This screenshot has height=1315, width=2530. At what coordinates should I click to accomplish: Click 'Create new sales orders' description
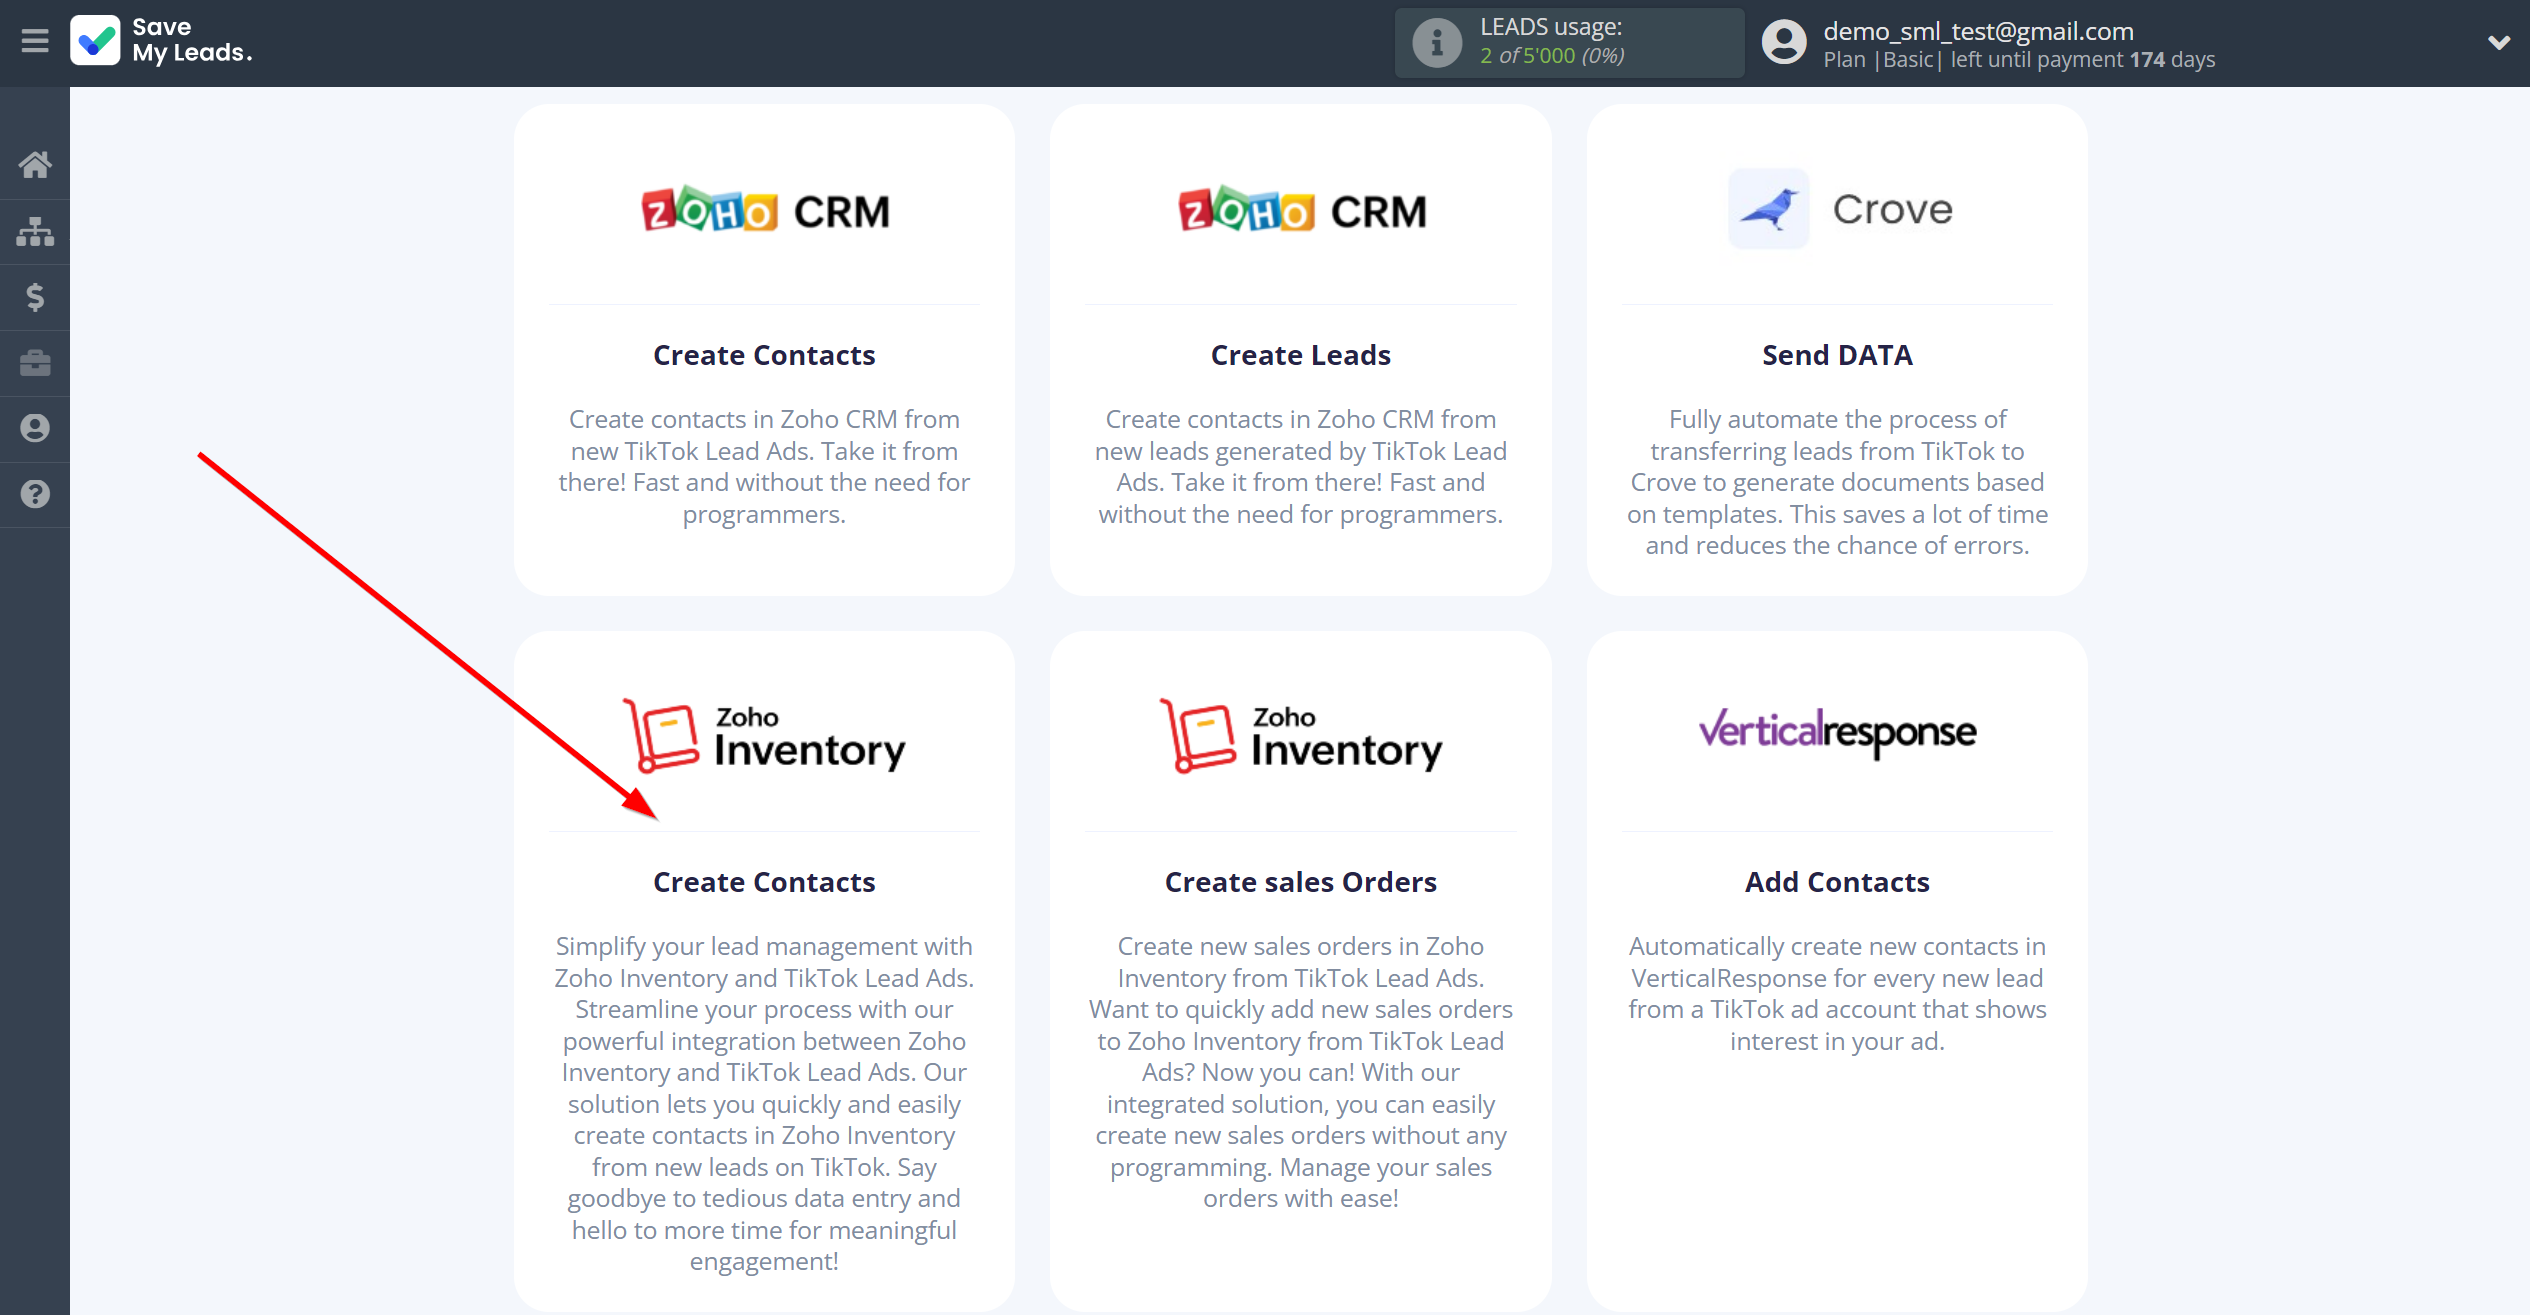coord(1301,1072)
